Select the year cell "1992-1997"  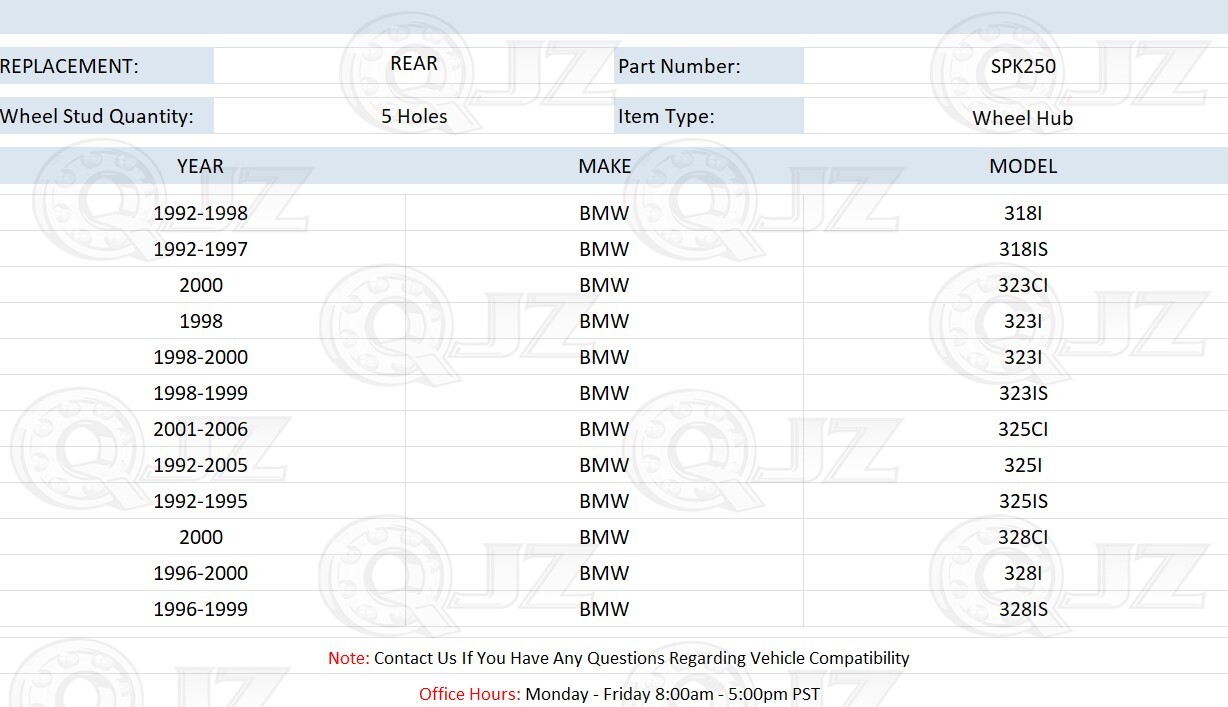pyautogui.click(x=200, y=249)
